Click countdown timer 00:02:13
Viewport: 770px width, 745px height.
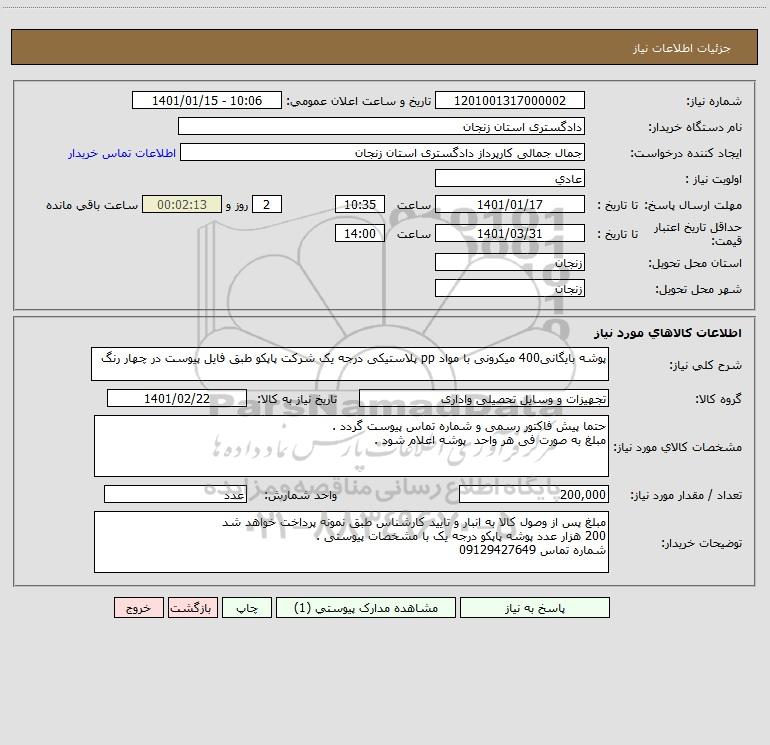pos(182,204)
